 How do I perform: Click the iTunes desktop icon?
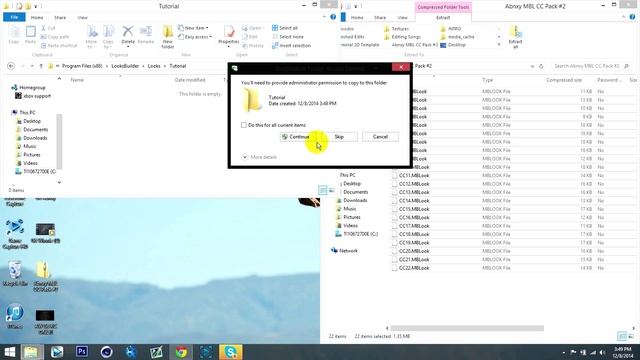[x=15, y=317]
